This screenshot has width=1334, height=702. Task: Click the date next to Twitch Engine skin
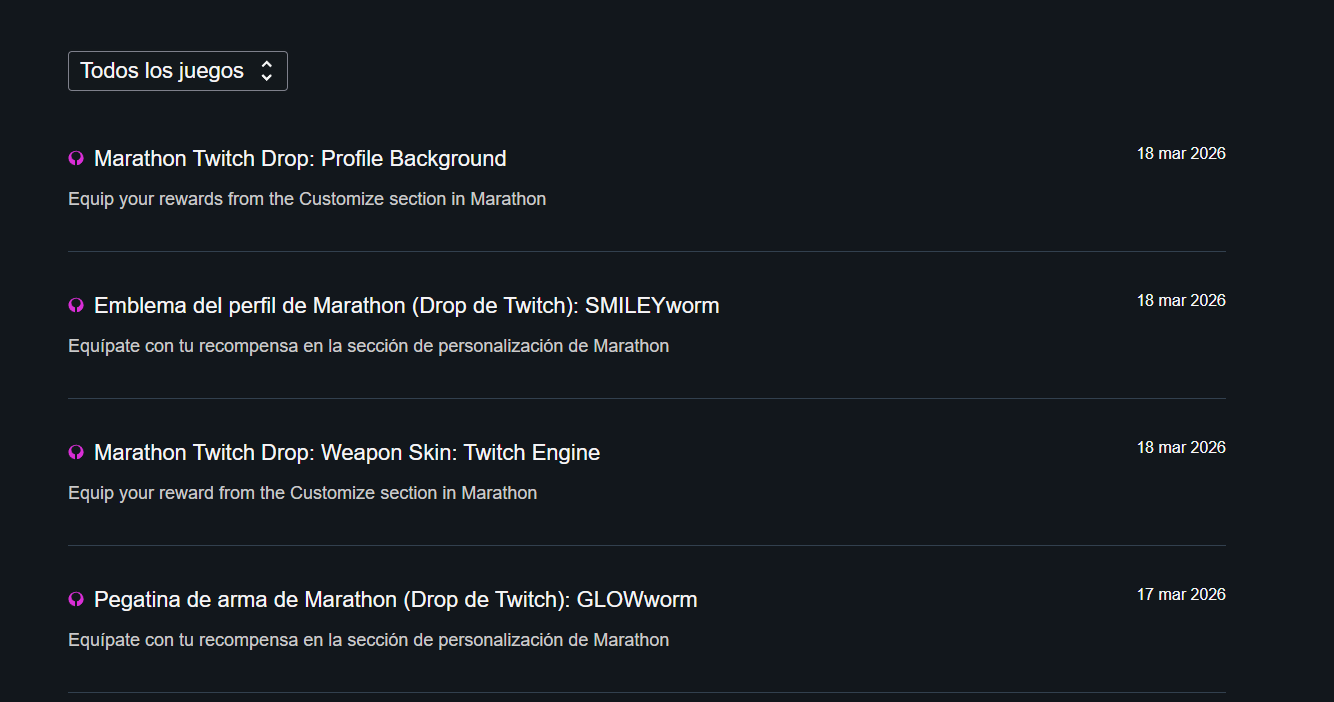(1181, 448)
